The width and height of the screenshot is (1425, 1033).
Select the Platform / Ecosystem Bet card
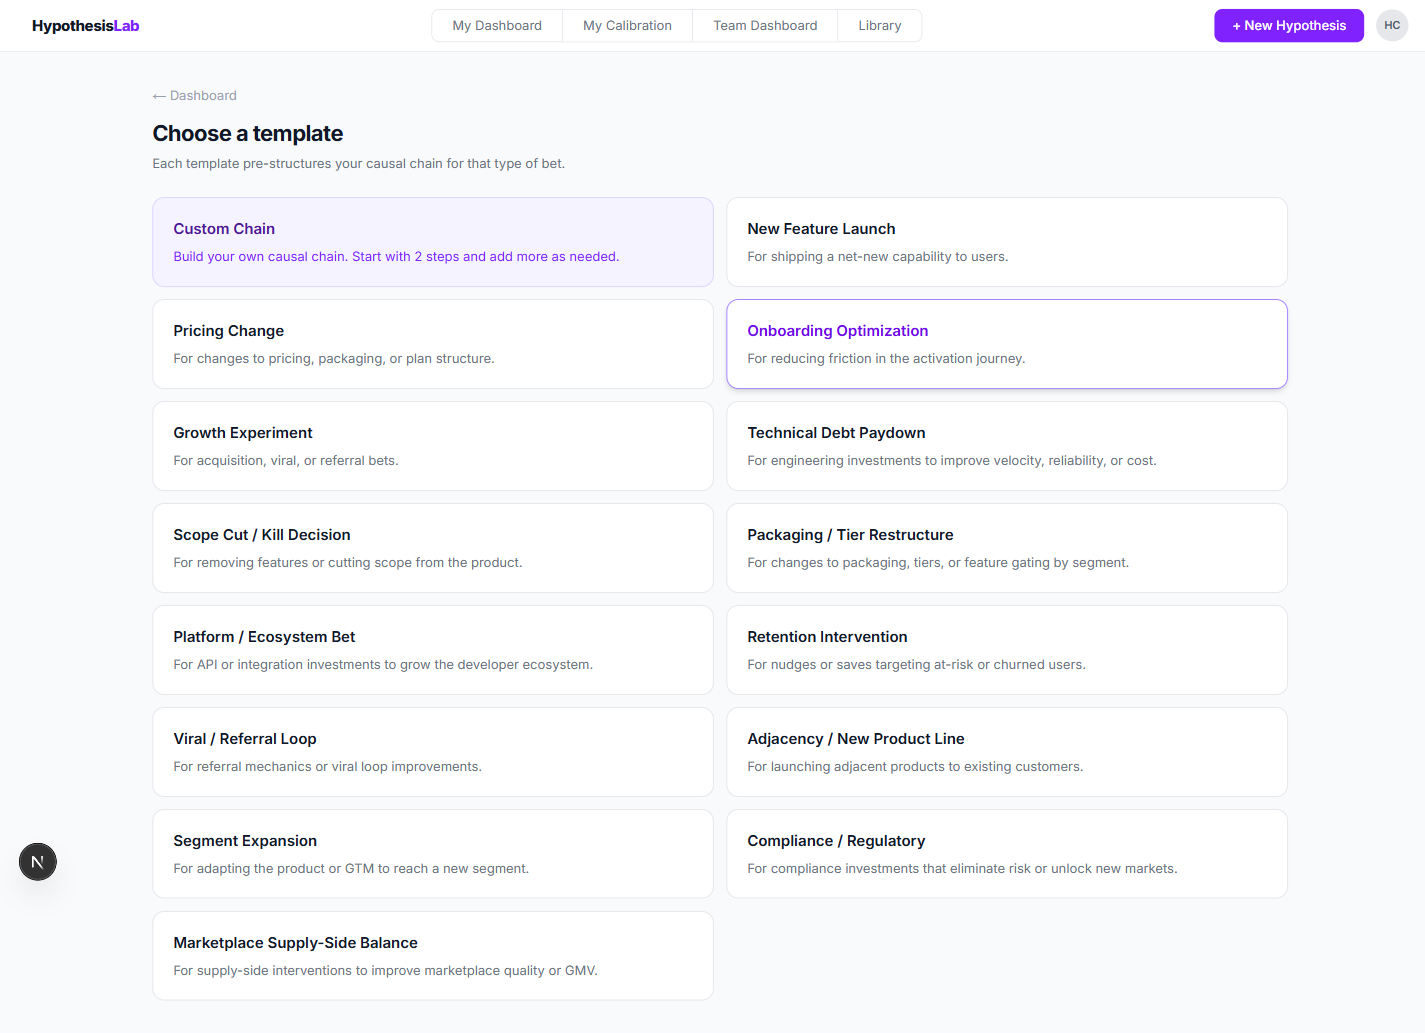click(433, 650)
